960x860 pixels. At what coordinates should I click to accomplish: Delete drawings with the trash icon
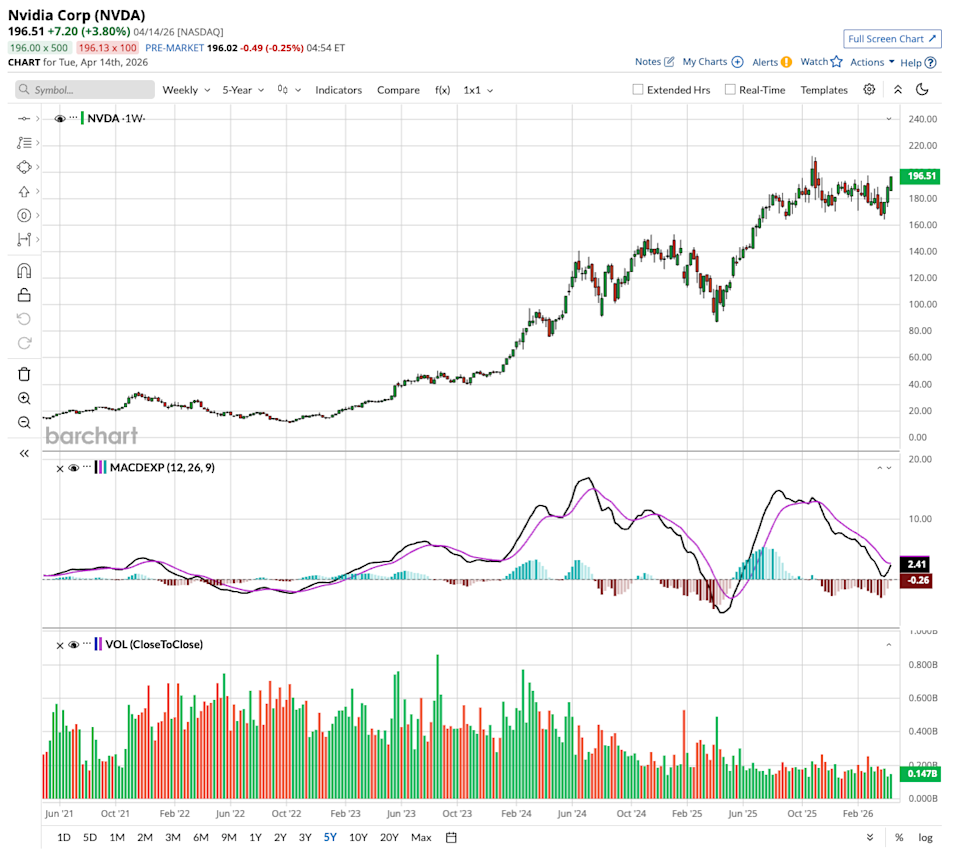24,374
